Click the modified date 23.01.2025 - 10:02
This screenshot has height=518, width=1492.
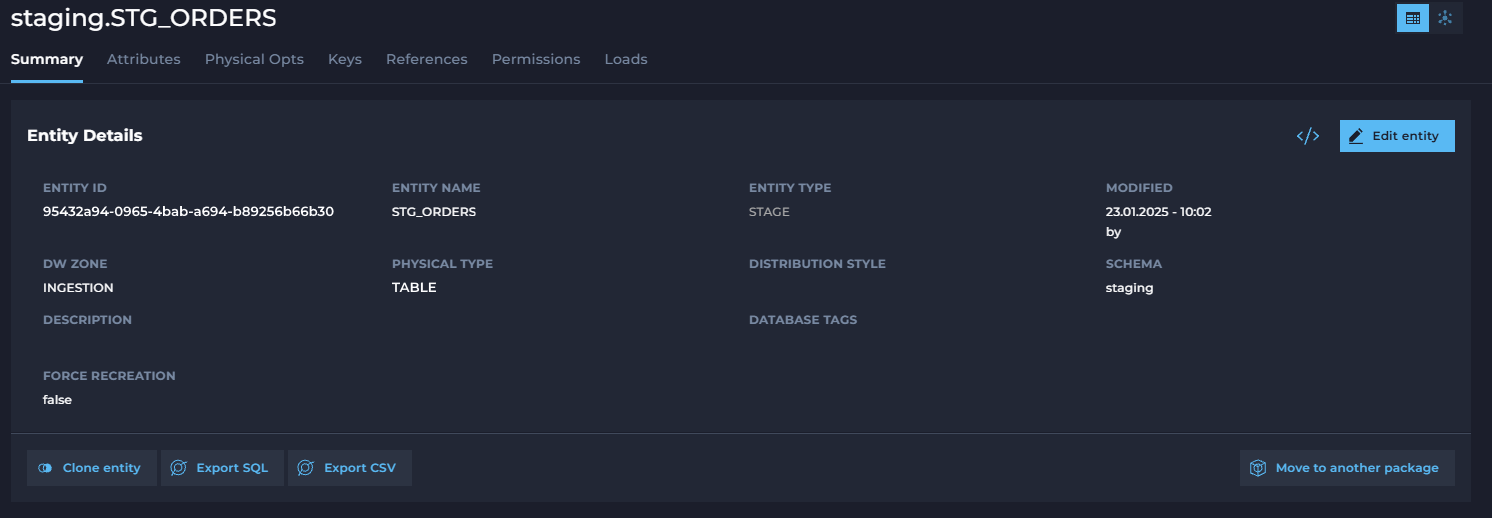pyautogui.click(x=1159, y=211)
